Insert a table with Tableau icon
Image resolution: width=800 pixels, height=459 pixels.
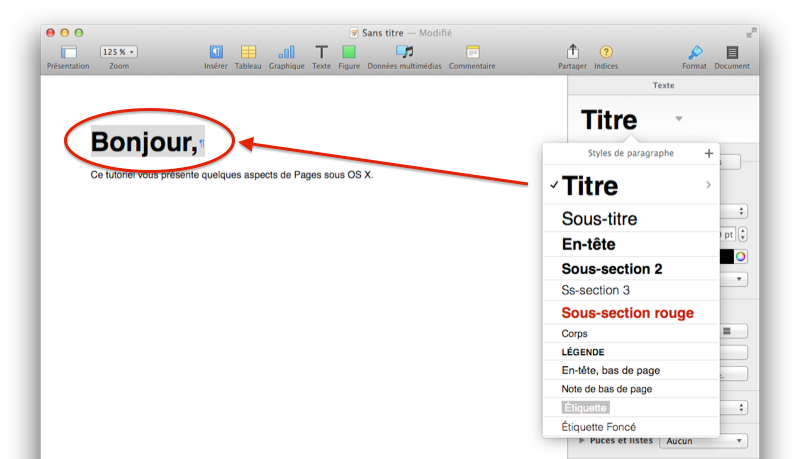point(248,52)
